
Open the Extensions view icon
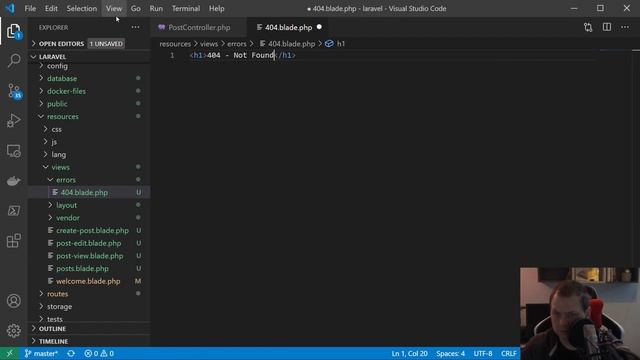coord(13,240)
